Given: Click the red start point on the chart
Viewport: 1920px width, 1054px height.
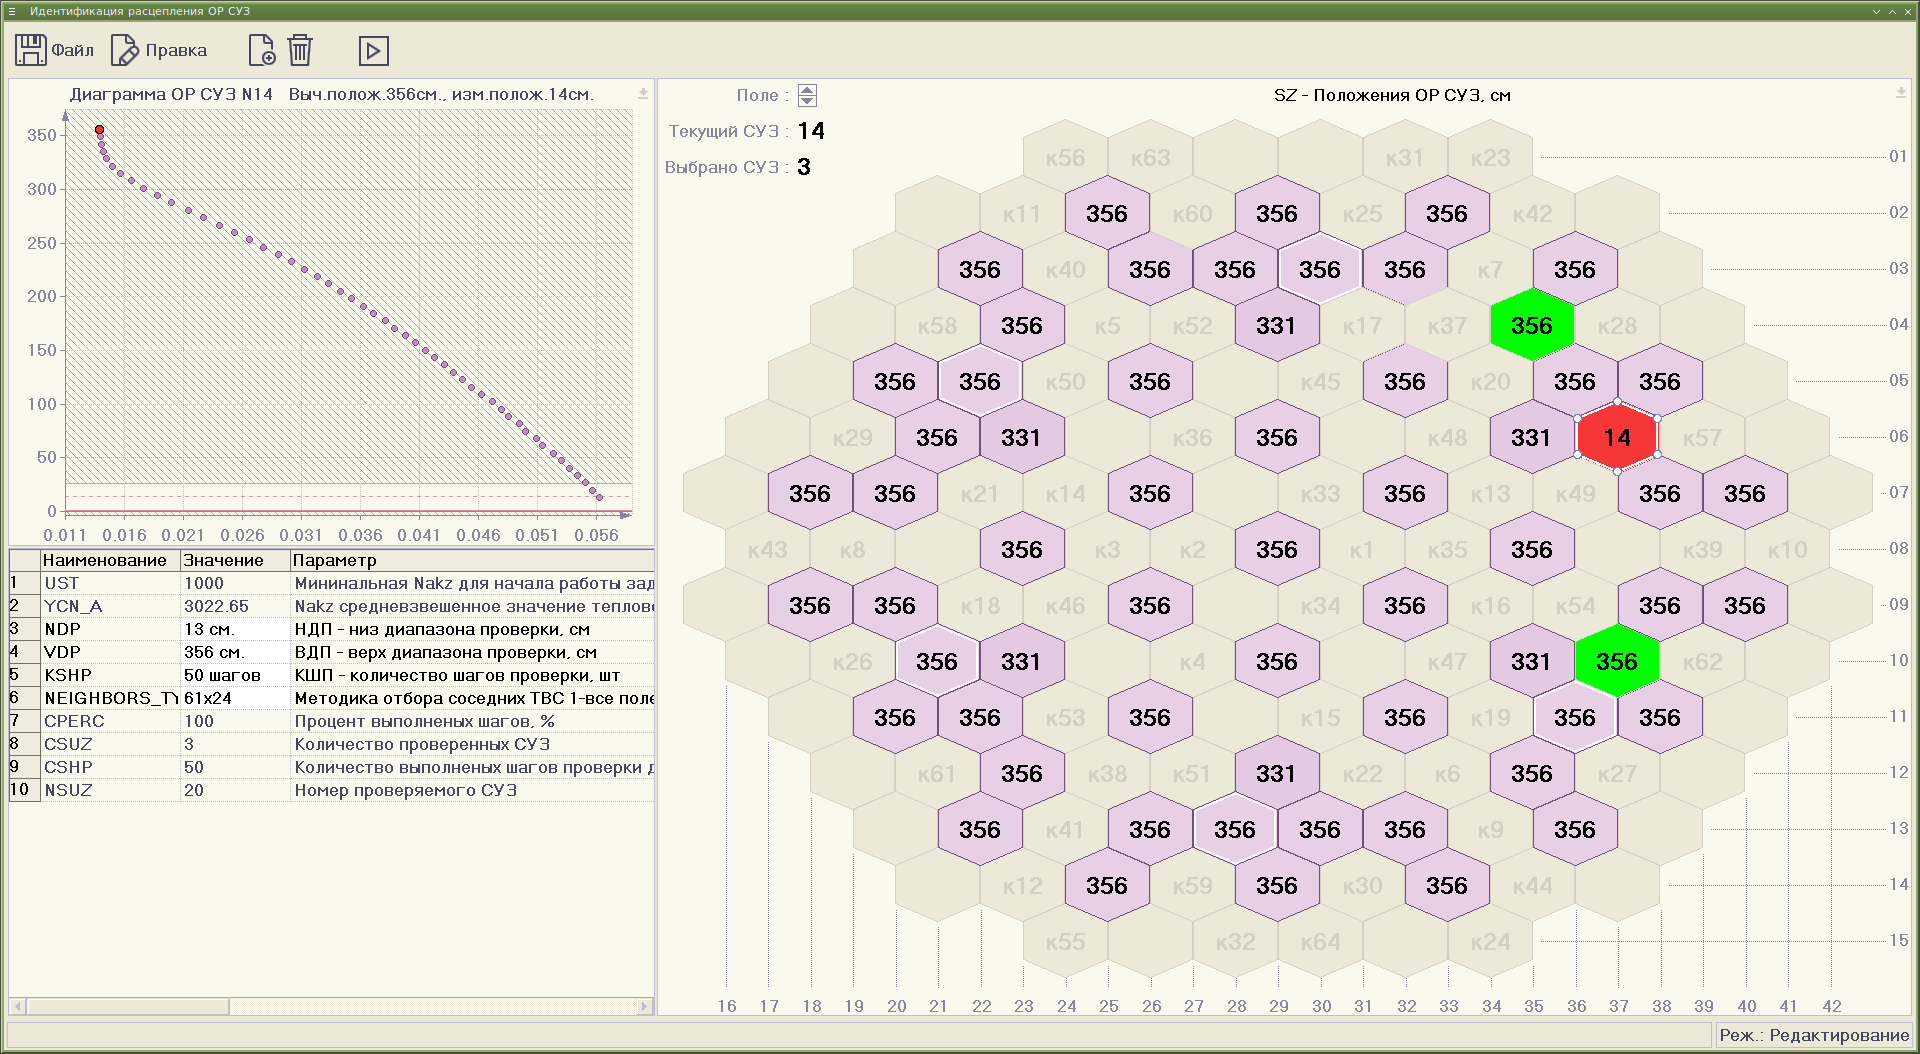Looking at the screenshot, I should point(99,130).
